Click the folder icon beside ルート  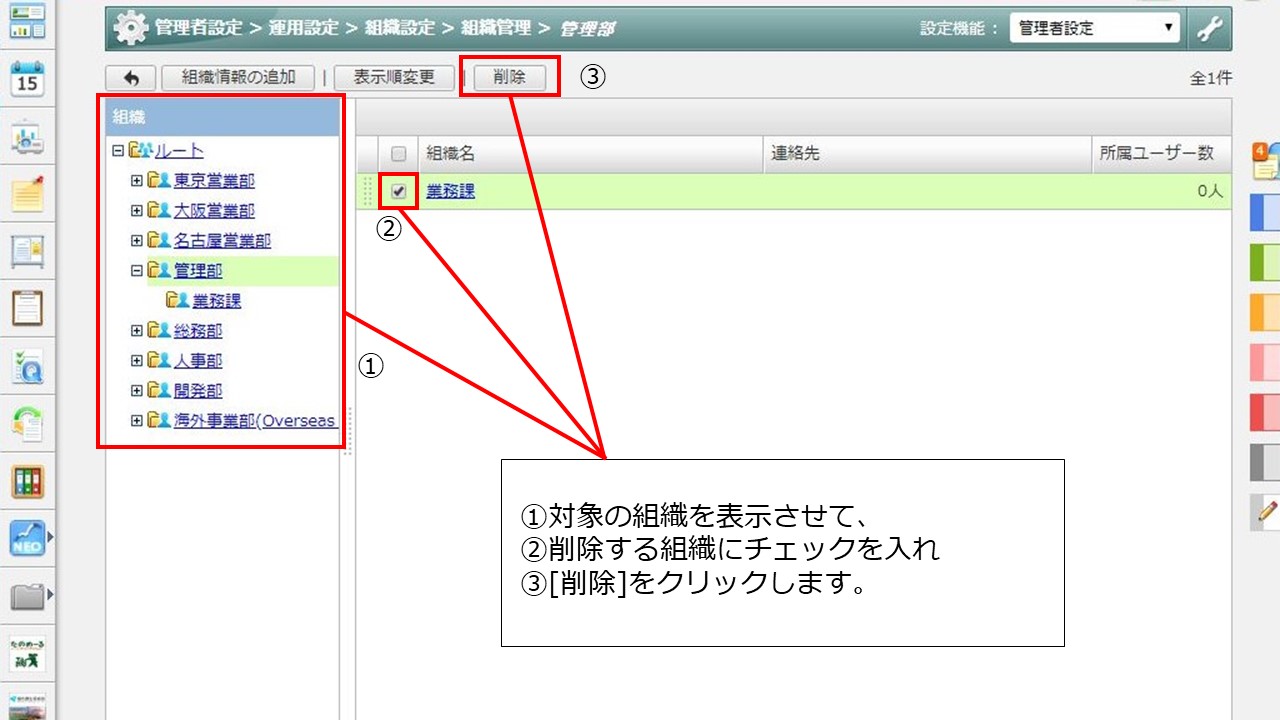[141, 151]
